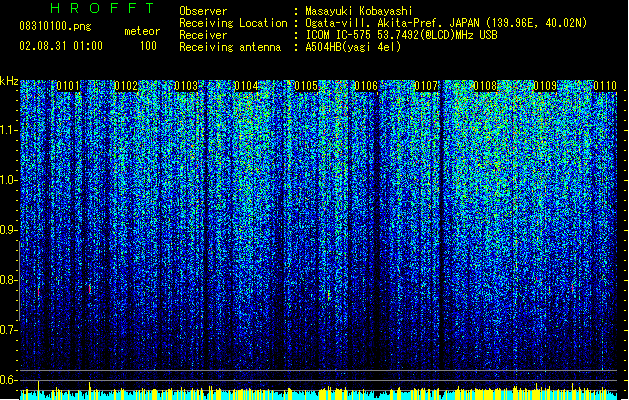This screenshot has height=400, width=629.
Task: Select the Ogata-vill. Akita-Pref. JAPAN location text
Action: [446, 23]
